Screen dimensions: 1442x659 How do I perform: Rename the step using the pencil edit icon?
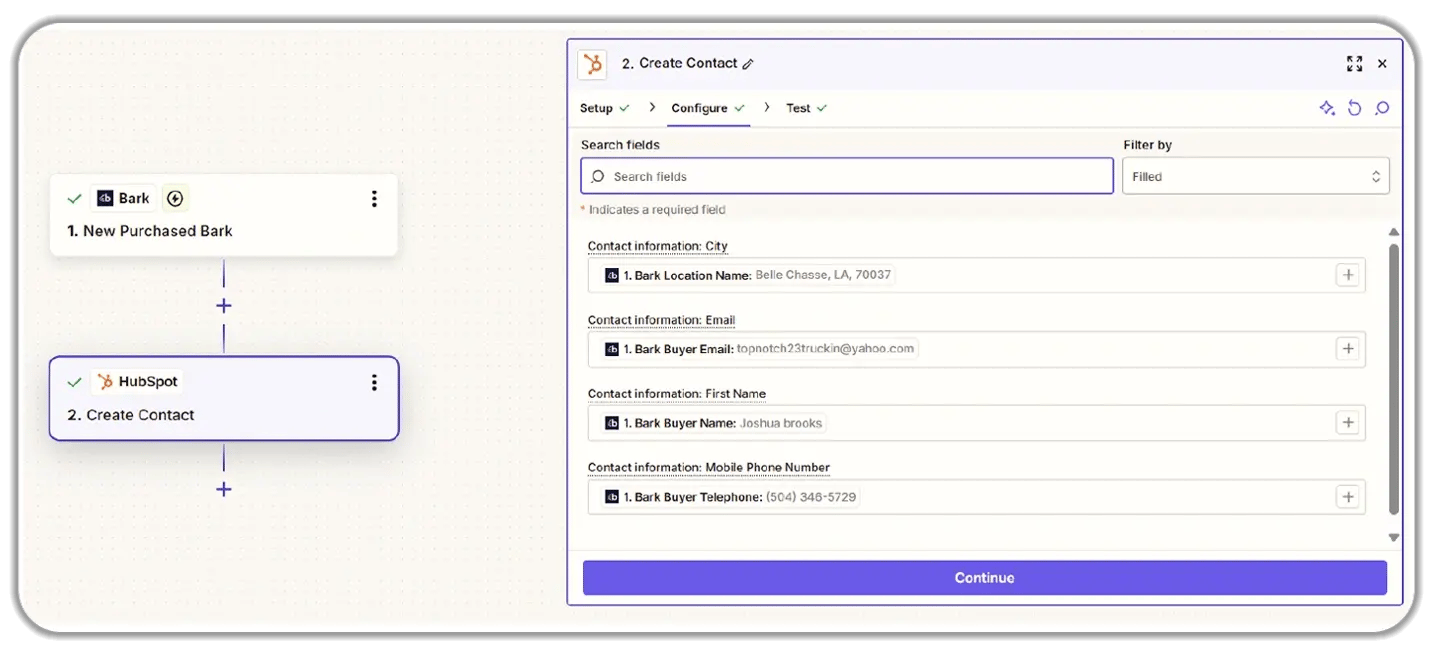coord(749,63)
